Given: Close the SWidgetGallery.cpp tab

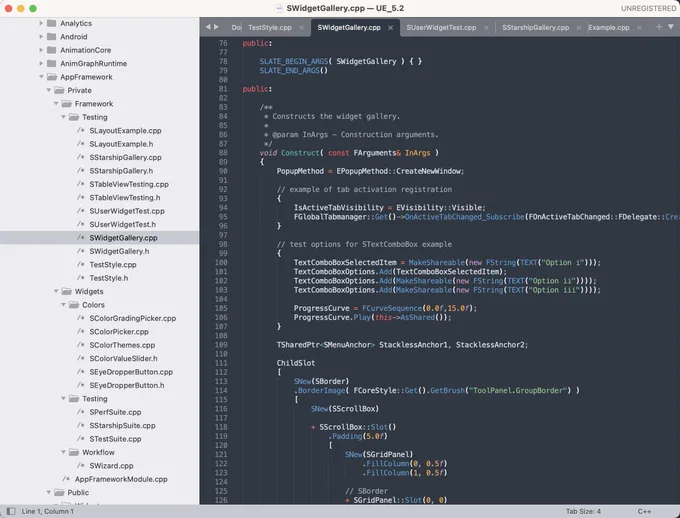Looking at the screenshot, I should click(x=390, y=28).
